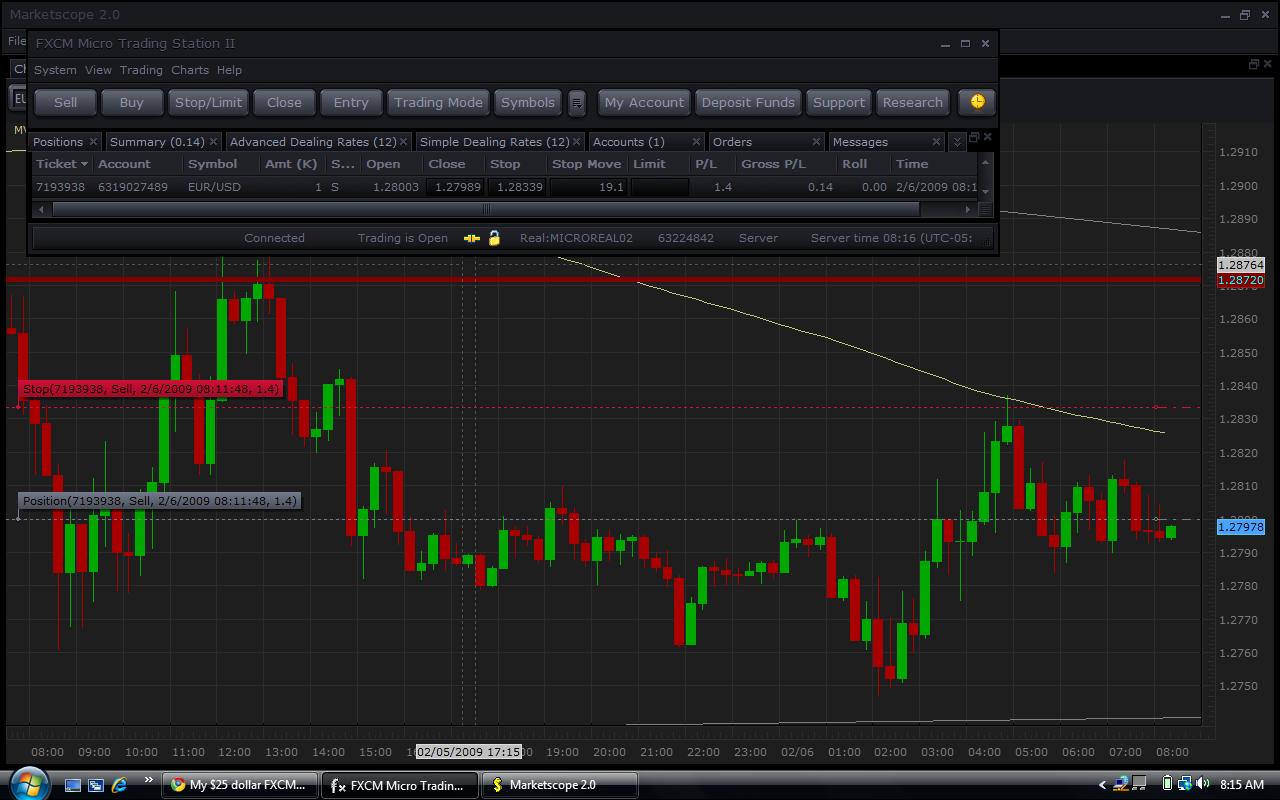The image size is (1280, 800).
Task: Switch to Marketscope 2.0 taskbar button
Action: coord(559,785)
